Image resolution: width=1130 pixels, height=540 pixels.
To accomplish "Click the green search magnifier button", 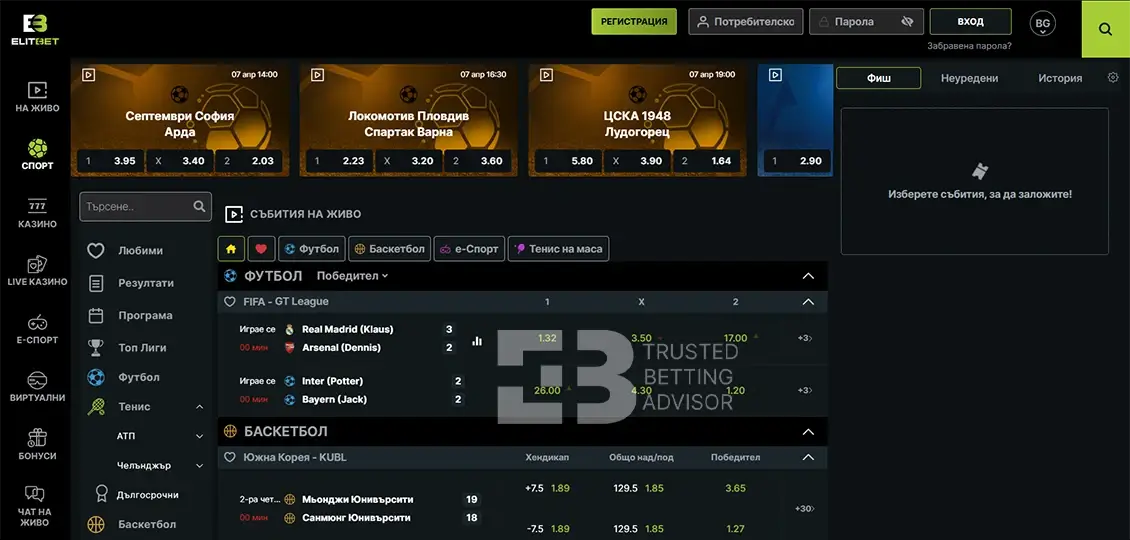I will click(x=1105, y=29).
